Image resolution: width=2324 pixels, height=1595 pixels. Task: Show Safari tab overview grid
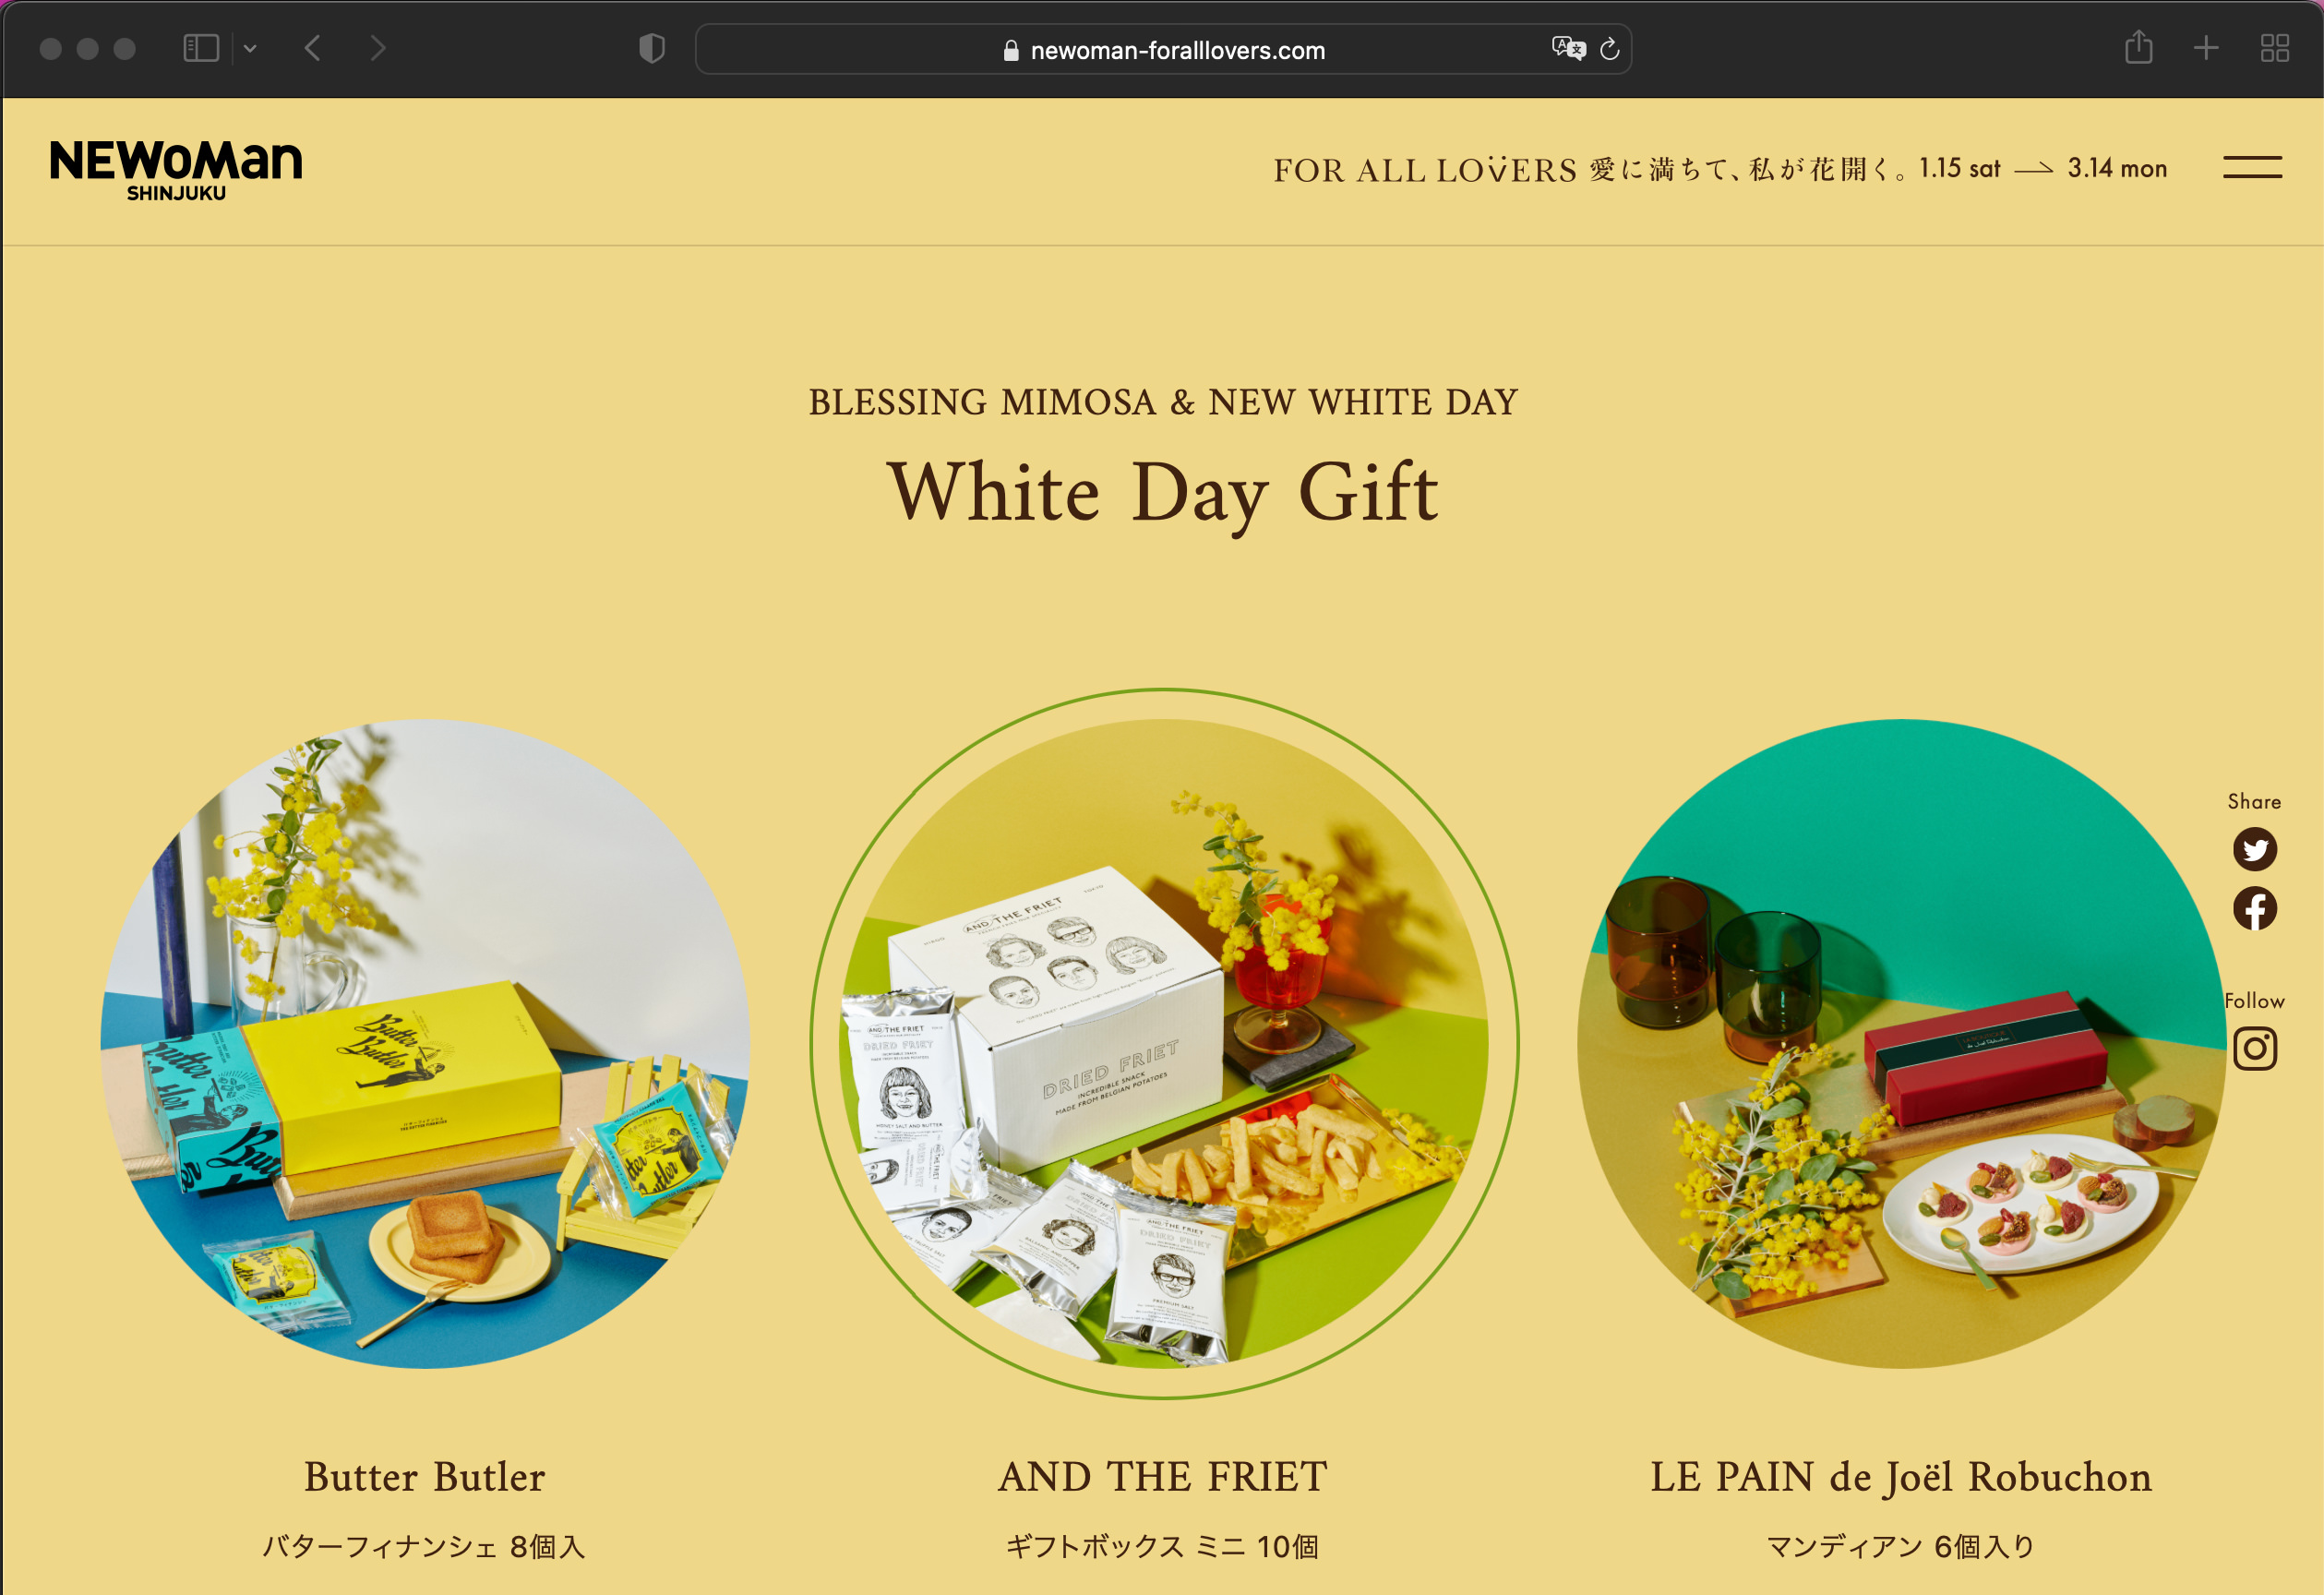coord(2274,48)
